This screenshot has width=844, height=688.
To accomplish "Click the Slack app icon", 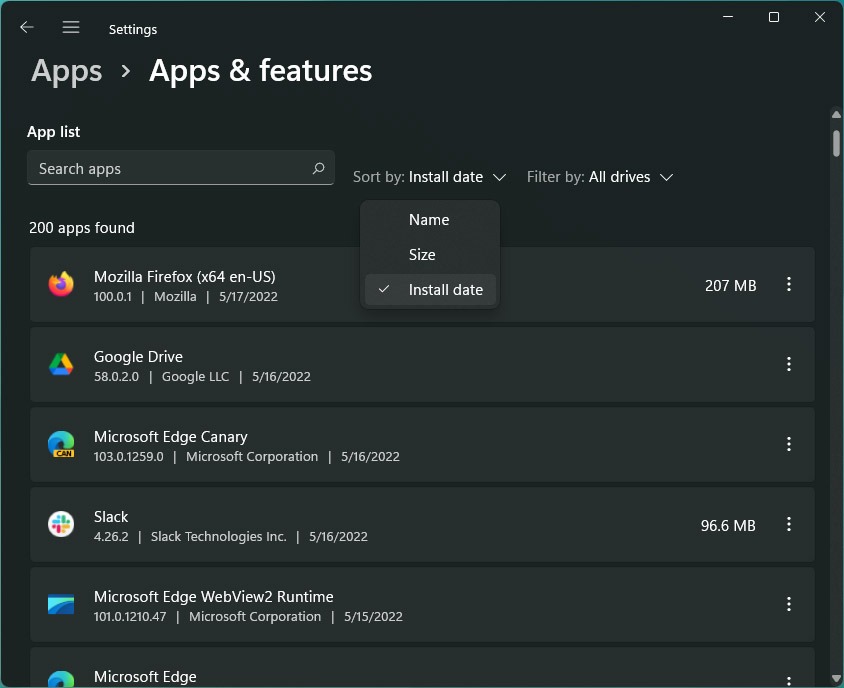I will coord(61,525).
